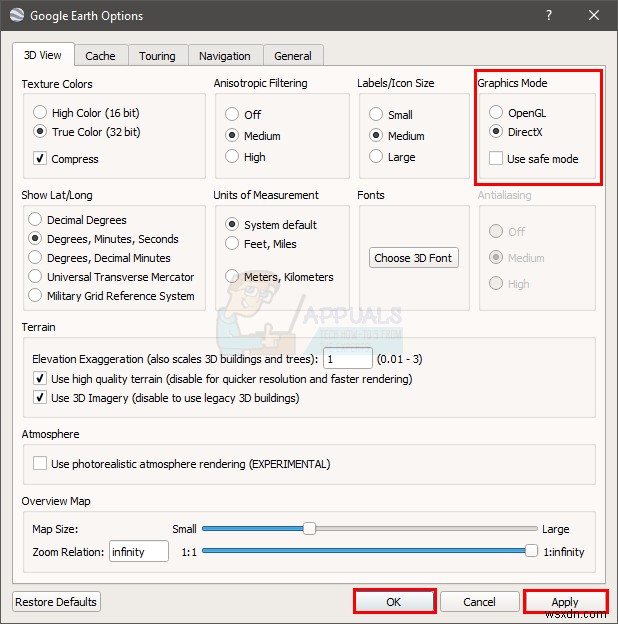Click the Zoom Relation text field
Viewport: 618px width, 624px height.
click(139, 551)
